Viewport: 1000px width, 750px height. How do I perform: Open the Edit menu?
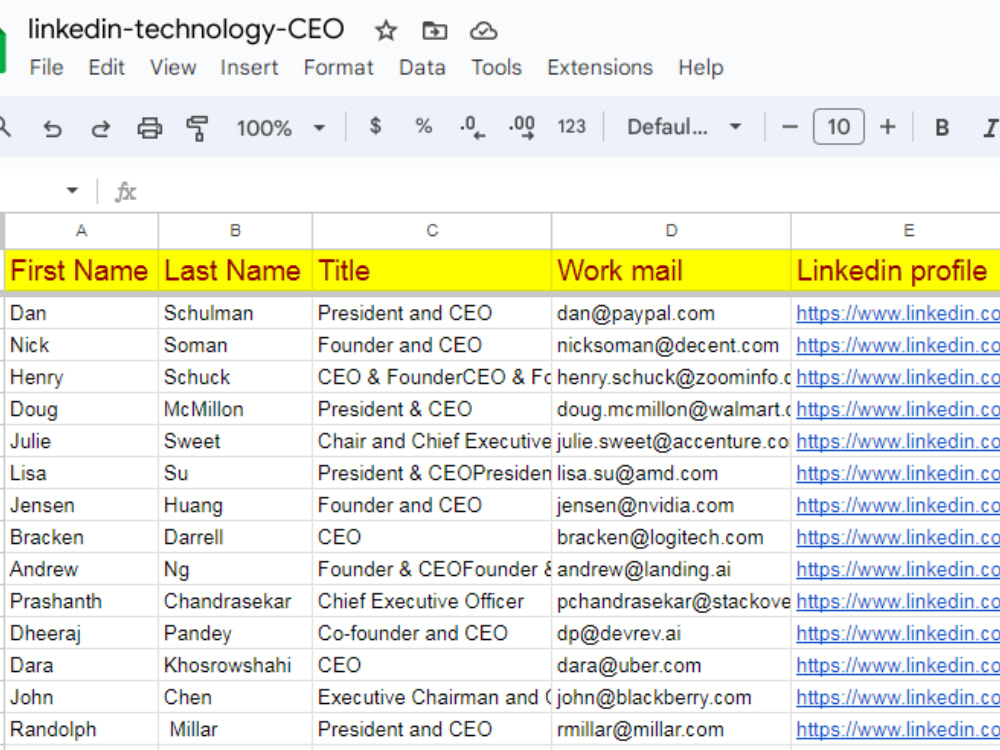pos(107,68)
